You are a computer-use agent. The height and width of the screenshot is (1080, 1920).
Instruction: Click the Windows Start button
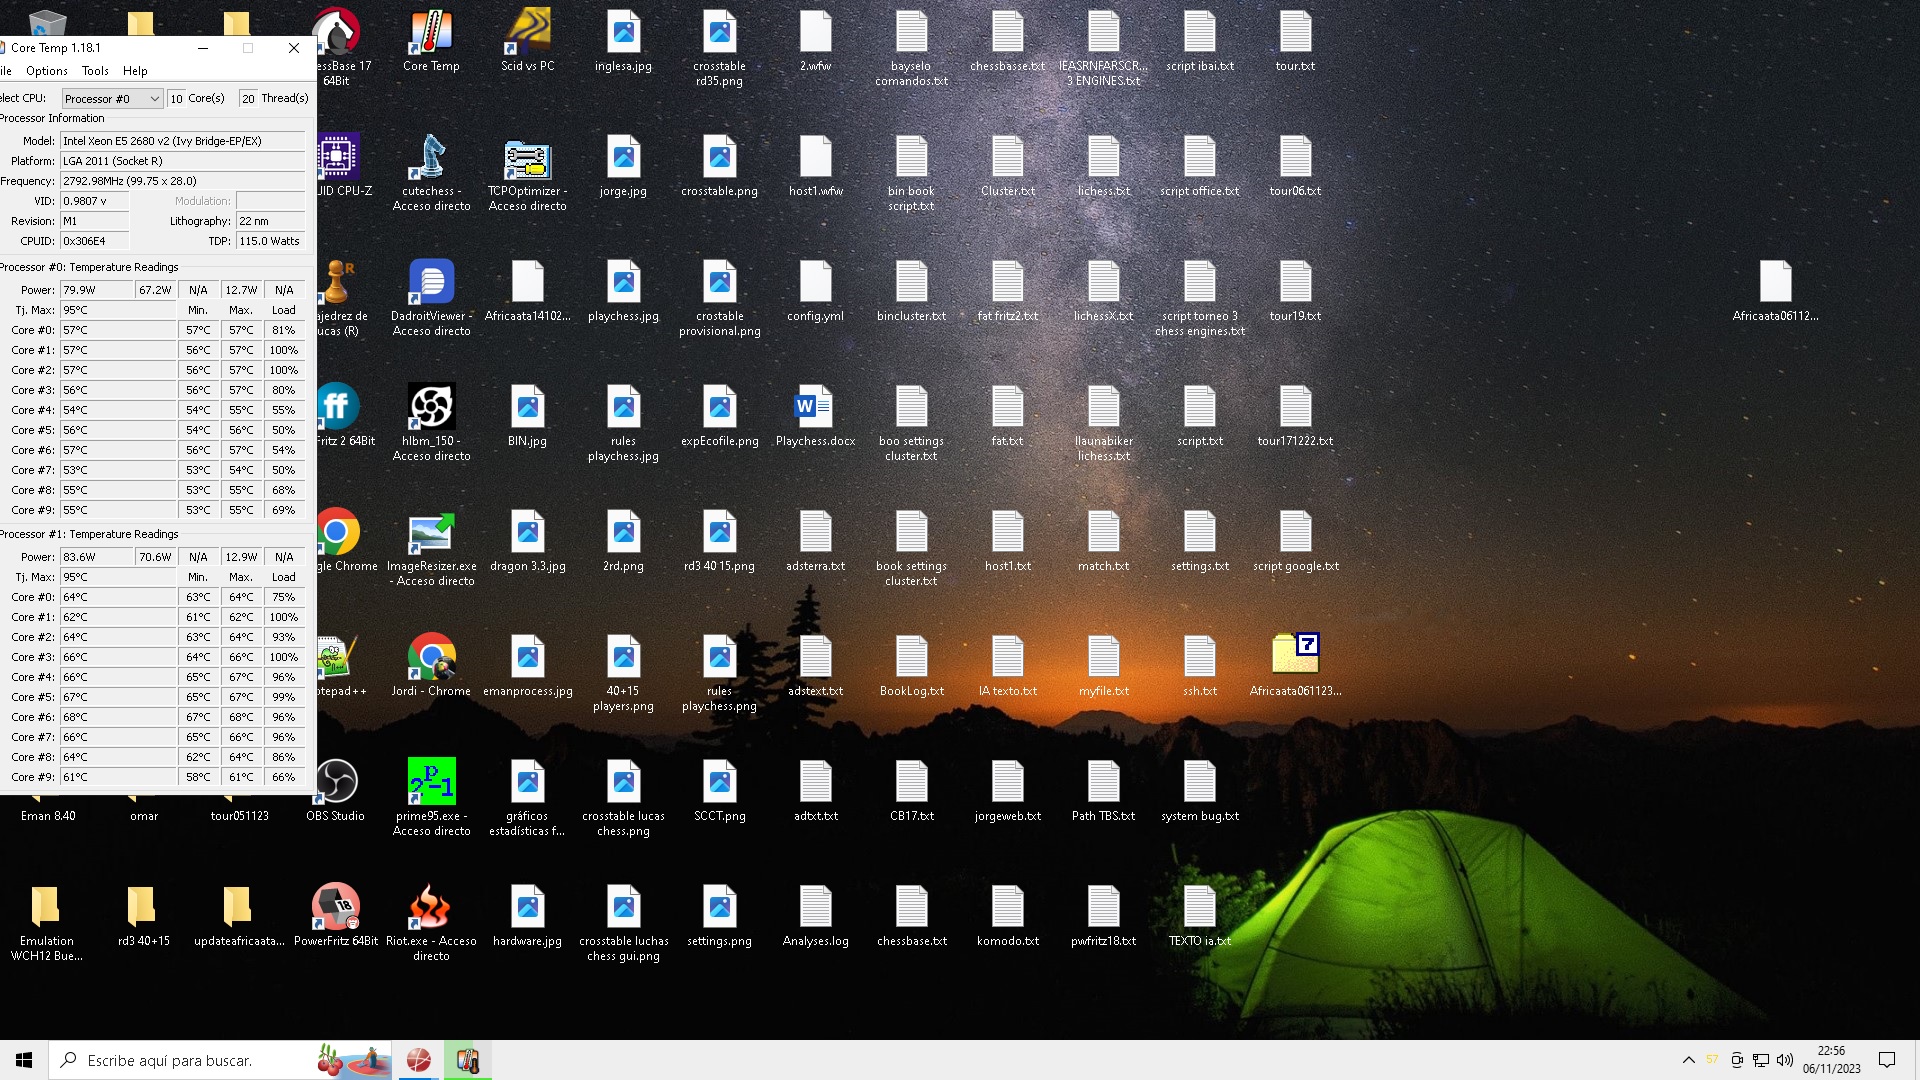click(x=24, y=1060)
